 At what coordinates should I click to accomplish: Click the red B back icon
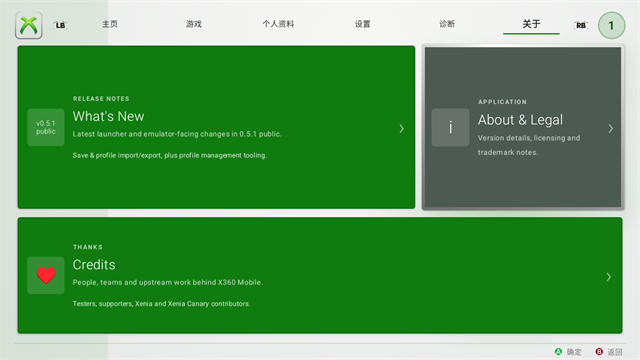(x=599, y=351)
